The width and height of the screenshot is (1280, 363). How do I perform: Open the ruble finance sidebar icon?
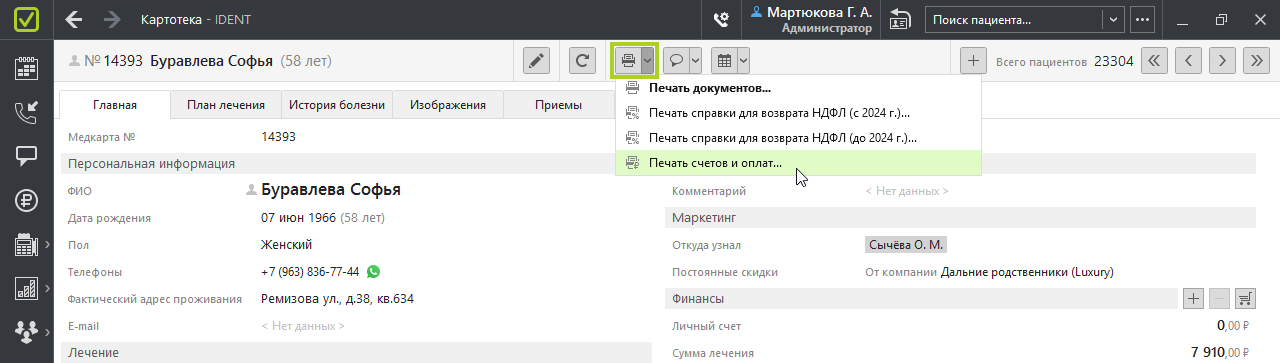27,200
